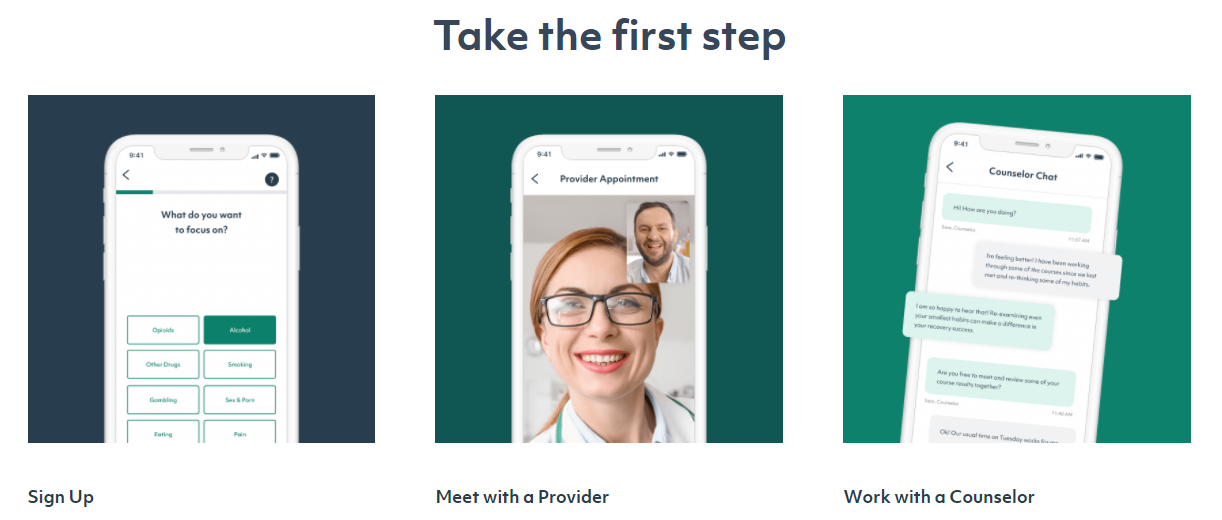Click the Meet with a Provider heading
The width and height of the screenshot is (1222, 520).
(x=522, y=497)
